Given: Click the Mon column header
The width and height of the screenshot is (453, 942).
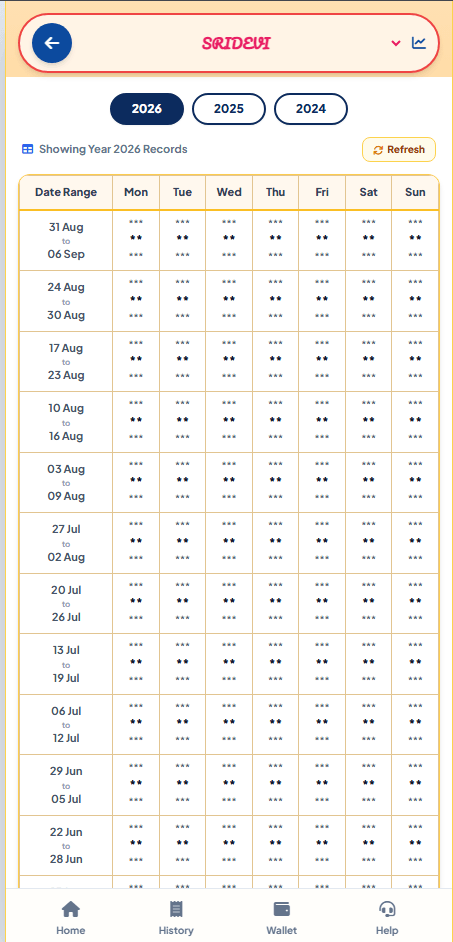Looking at the screenshot, I should 136,192.
